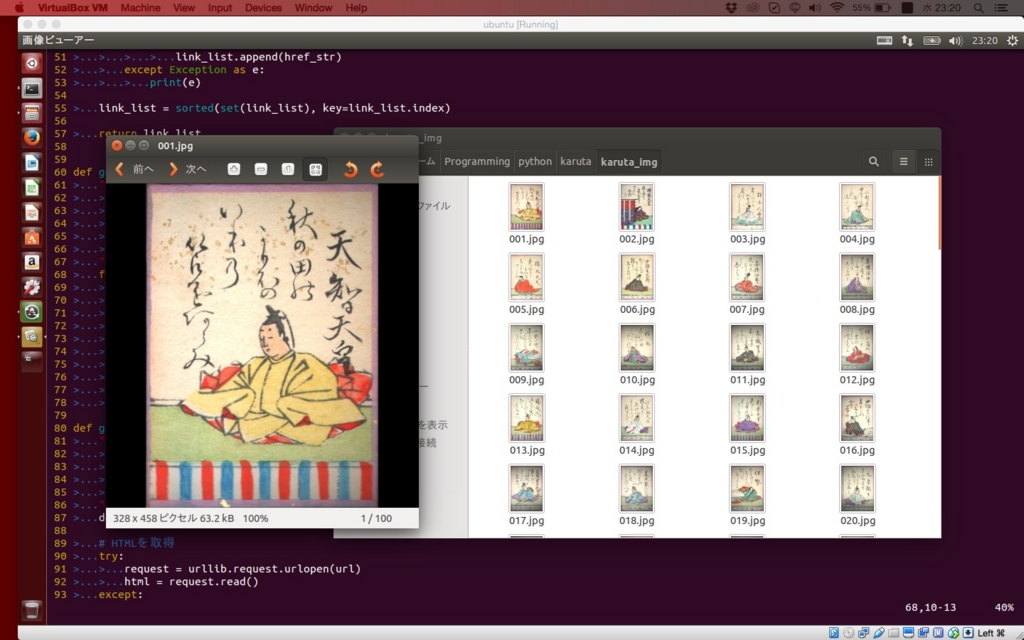Image resolution: width=1024 pixels, height=640 pixels.
Task: Open the search icon in file manager
Action: [873, 161]
